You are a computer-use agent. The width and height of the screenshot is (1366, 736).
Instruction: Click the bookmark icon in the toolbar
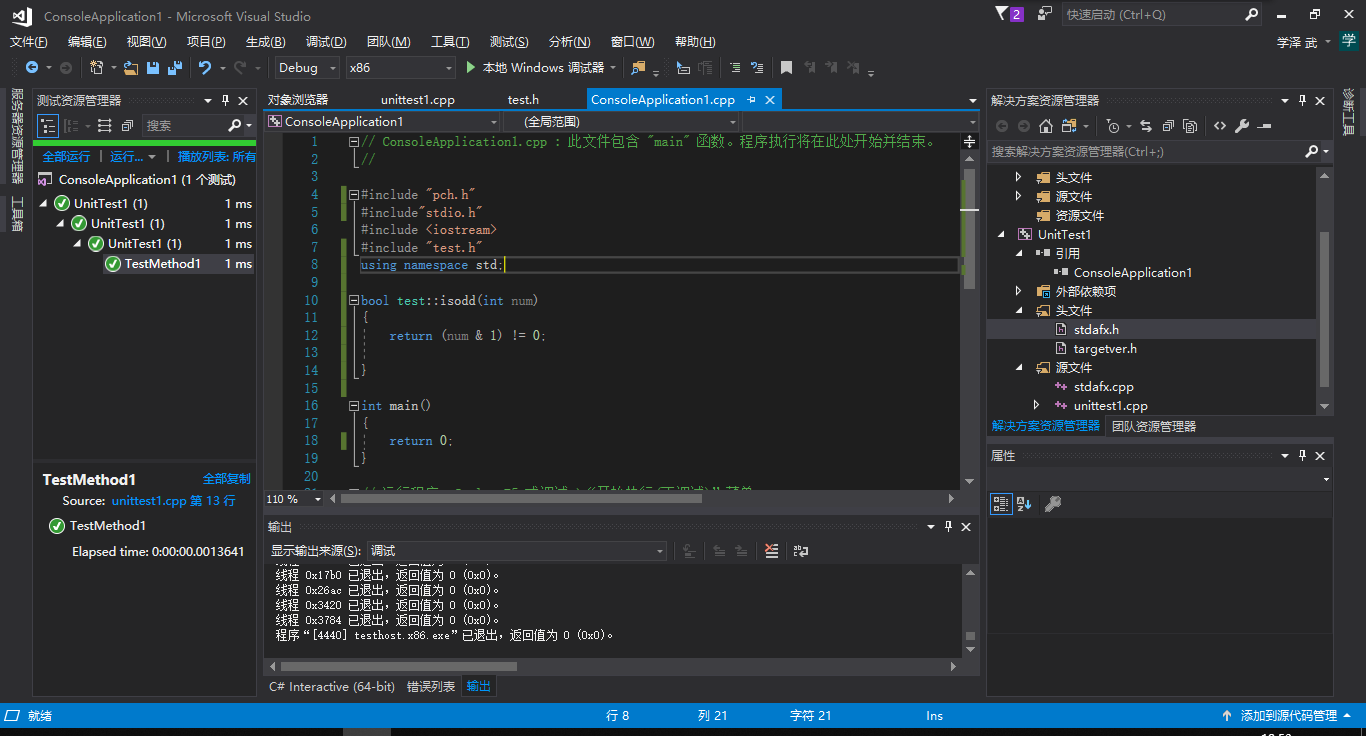[786, 68]
